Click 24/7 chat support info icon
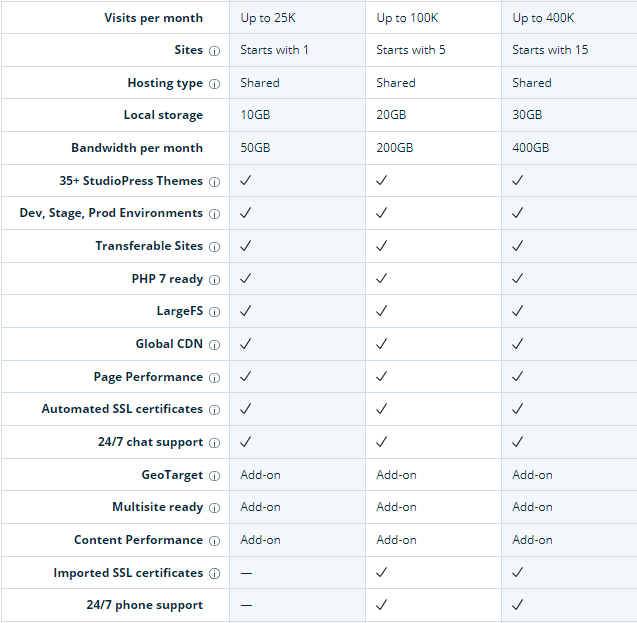The image size is (637, 623). click(214, 443)
